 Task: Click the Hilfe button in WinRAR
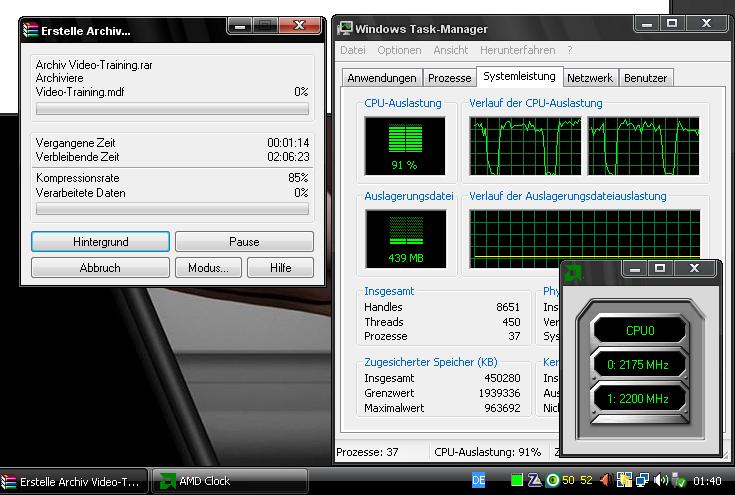[280, 268]
